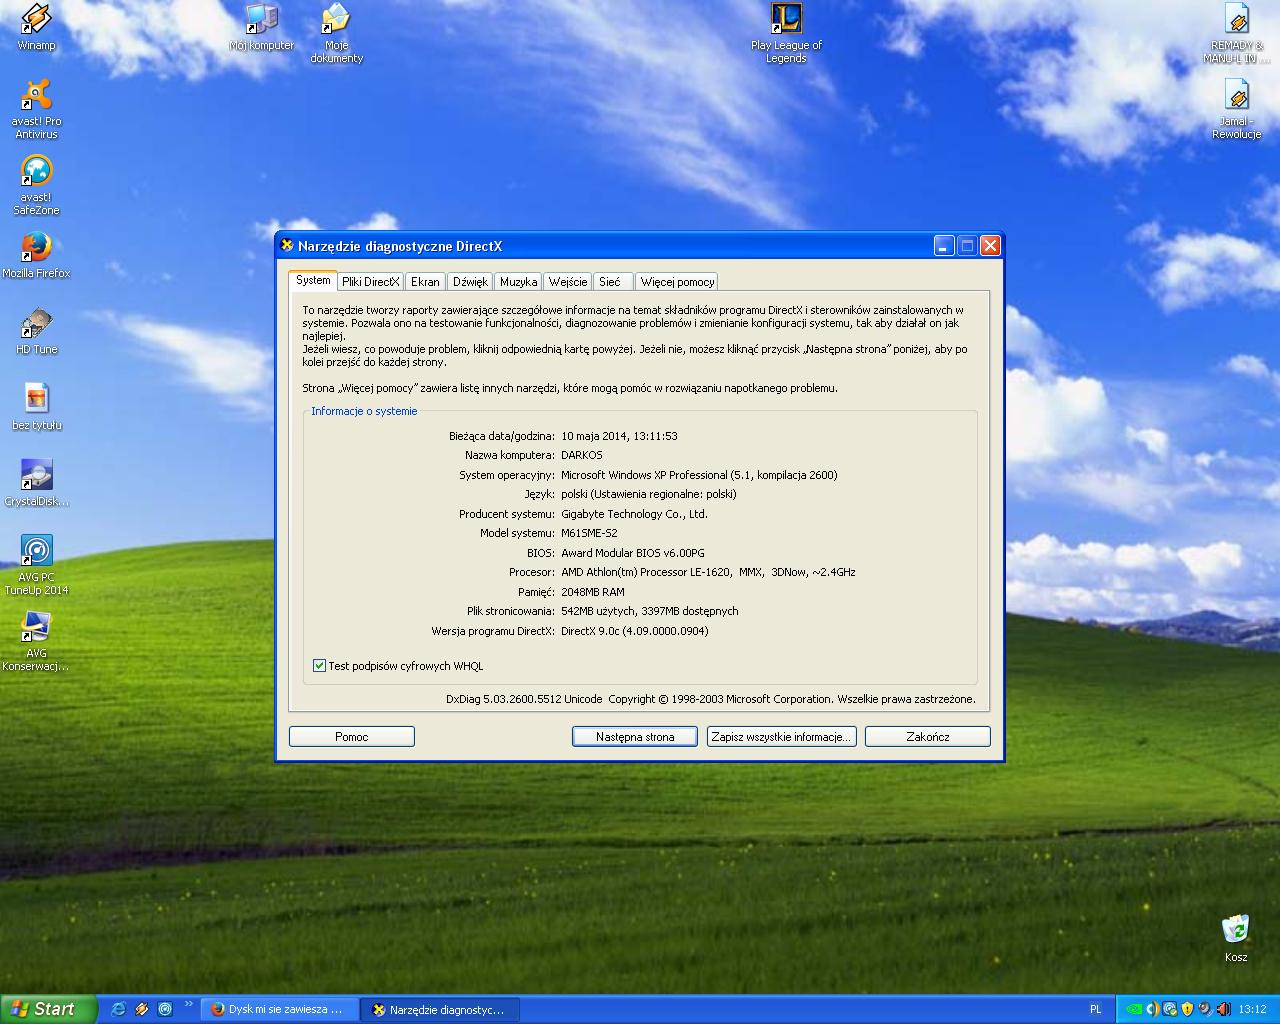Click the Zakończ button
Viewport: 1280px width, 1024px height.
point(928,737)
